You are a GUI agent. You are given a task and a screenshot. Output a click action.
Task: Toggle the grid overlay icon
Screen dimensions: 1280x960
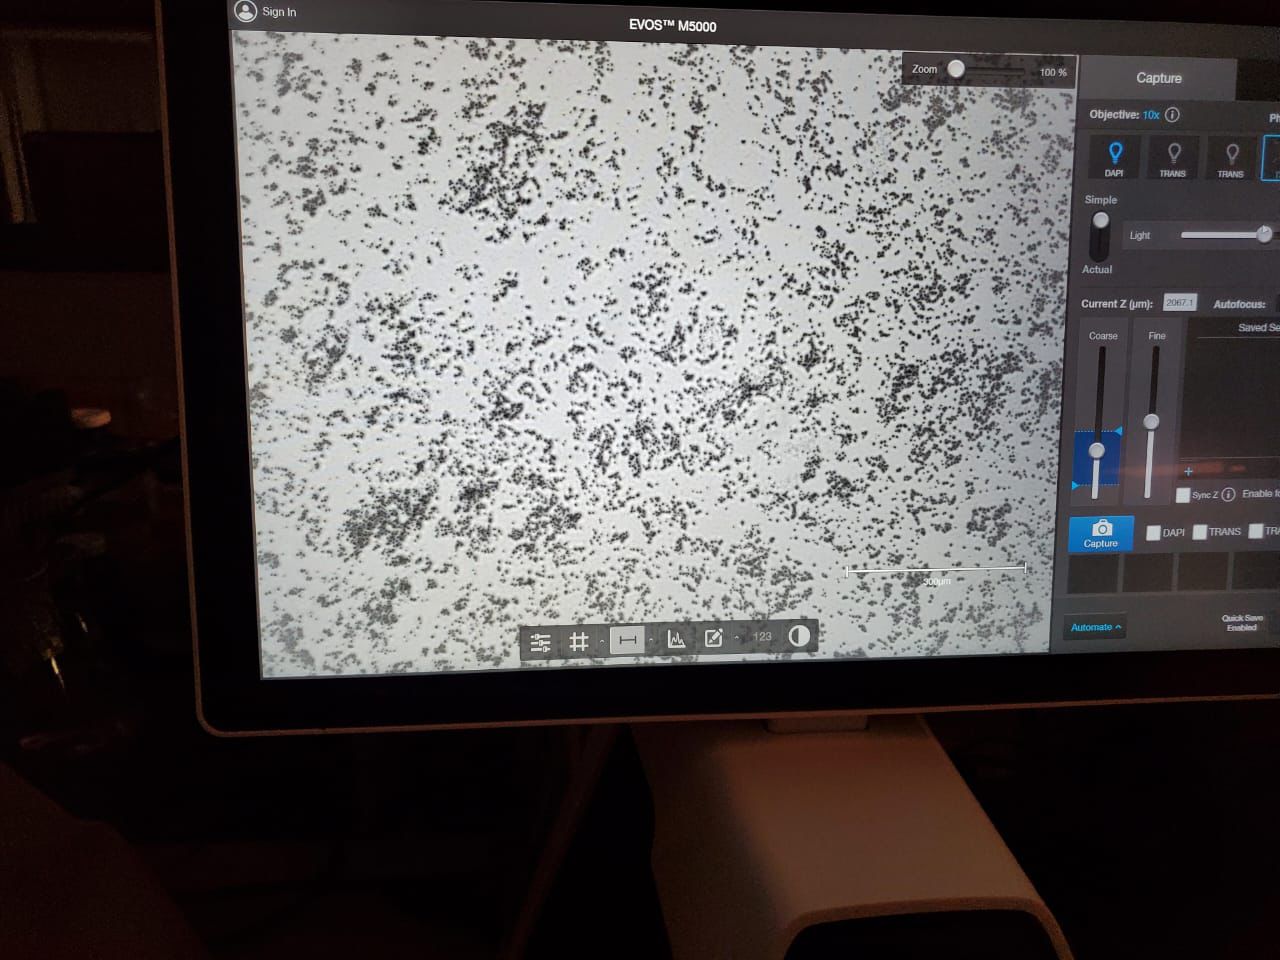578,641
